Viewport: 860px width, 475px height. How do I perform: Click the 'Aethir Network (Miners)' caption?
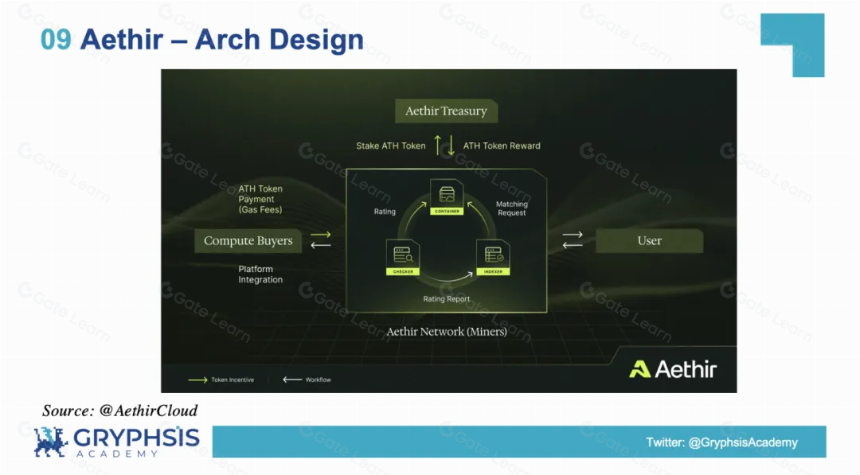click(x=446, y=332)
